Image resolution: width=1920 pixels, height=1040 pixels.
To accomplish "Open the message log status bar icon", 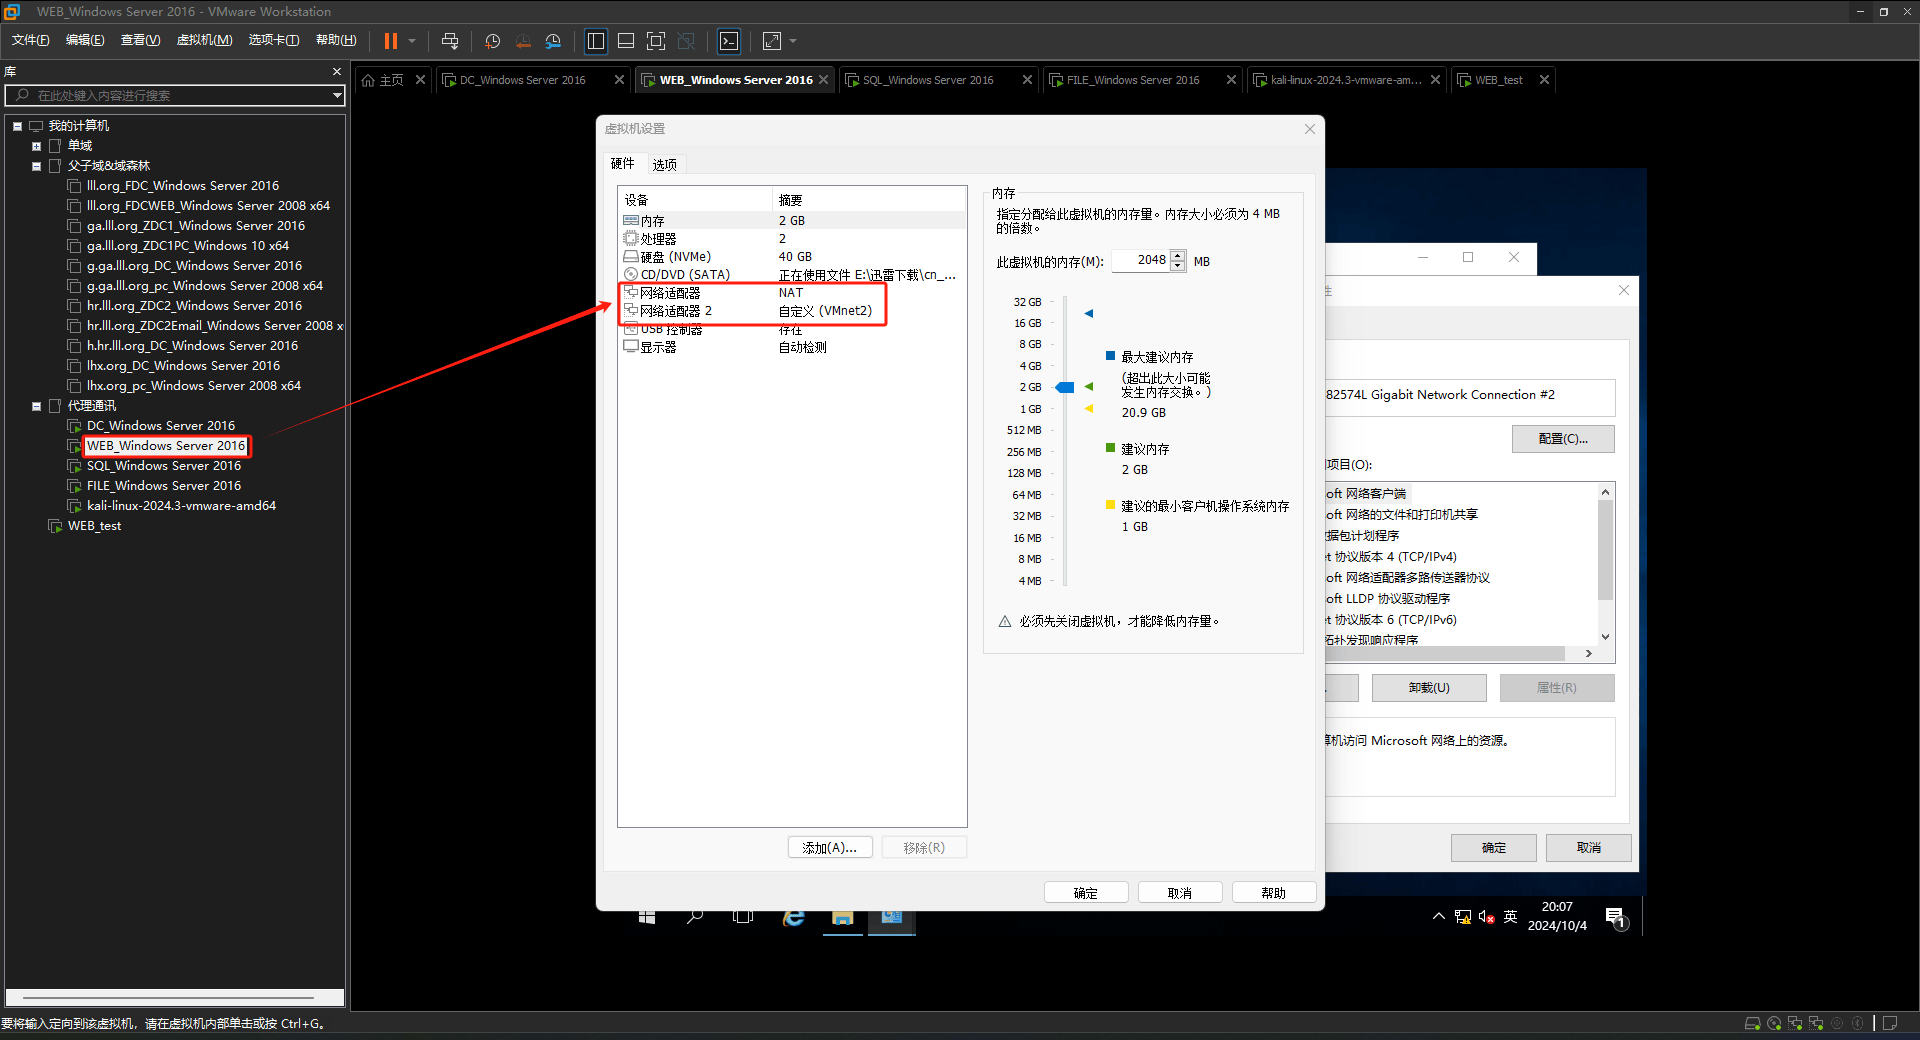I will 1890,1023.
